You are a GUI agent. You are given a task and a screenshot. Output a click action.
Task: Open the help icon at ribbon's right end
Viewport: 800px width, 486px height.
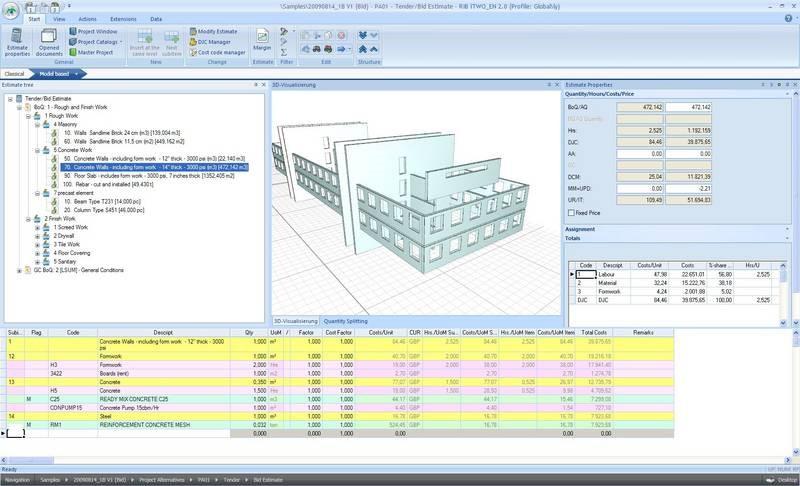click(x=789, y=18)
